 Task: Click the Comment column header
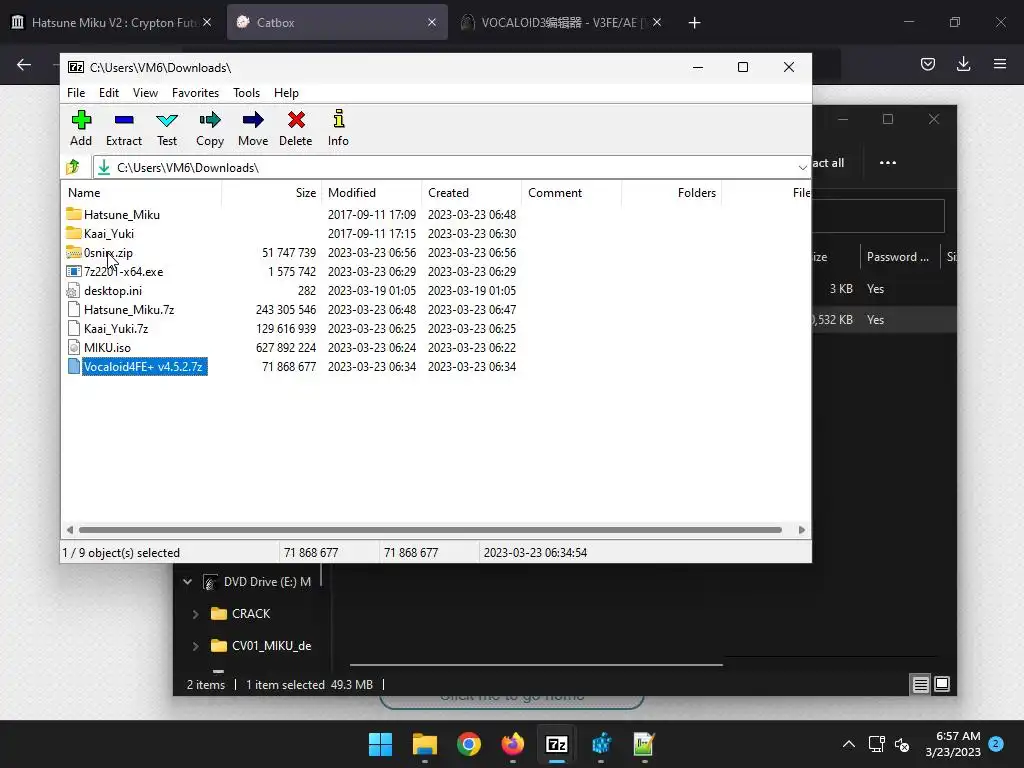(x=571, y=193)
